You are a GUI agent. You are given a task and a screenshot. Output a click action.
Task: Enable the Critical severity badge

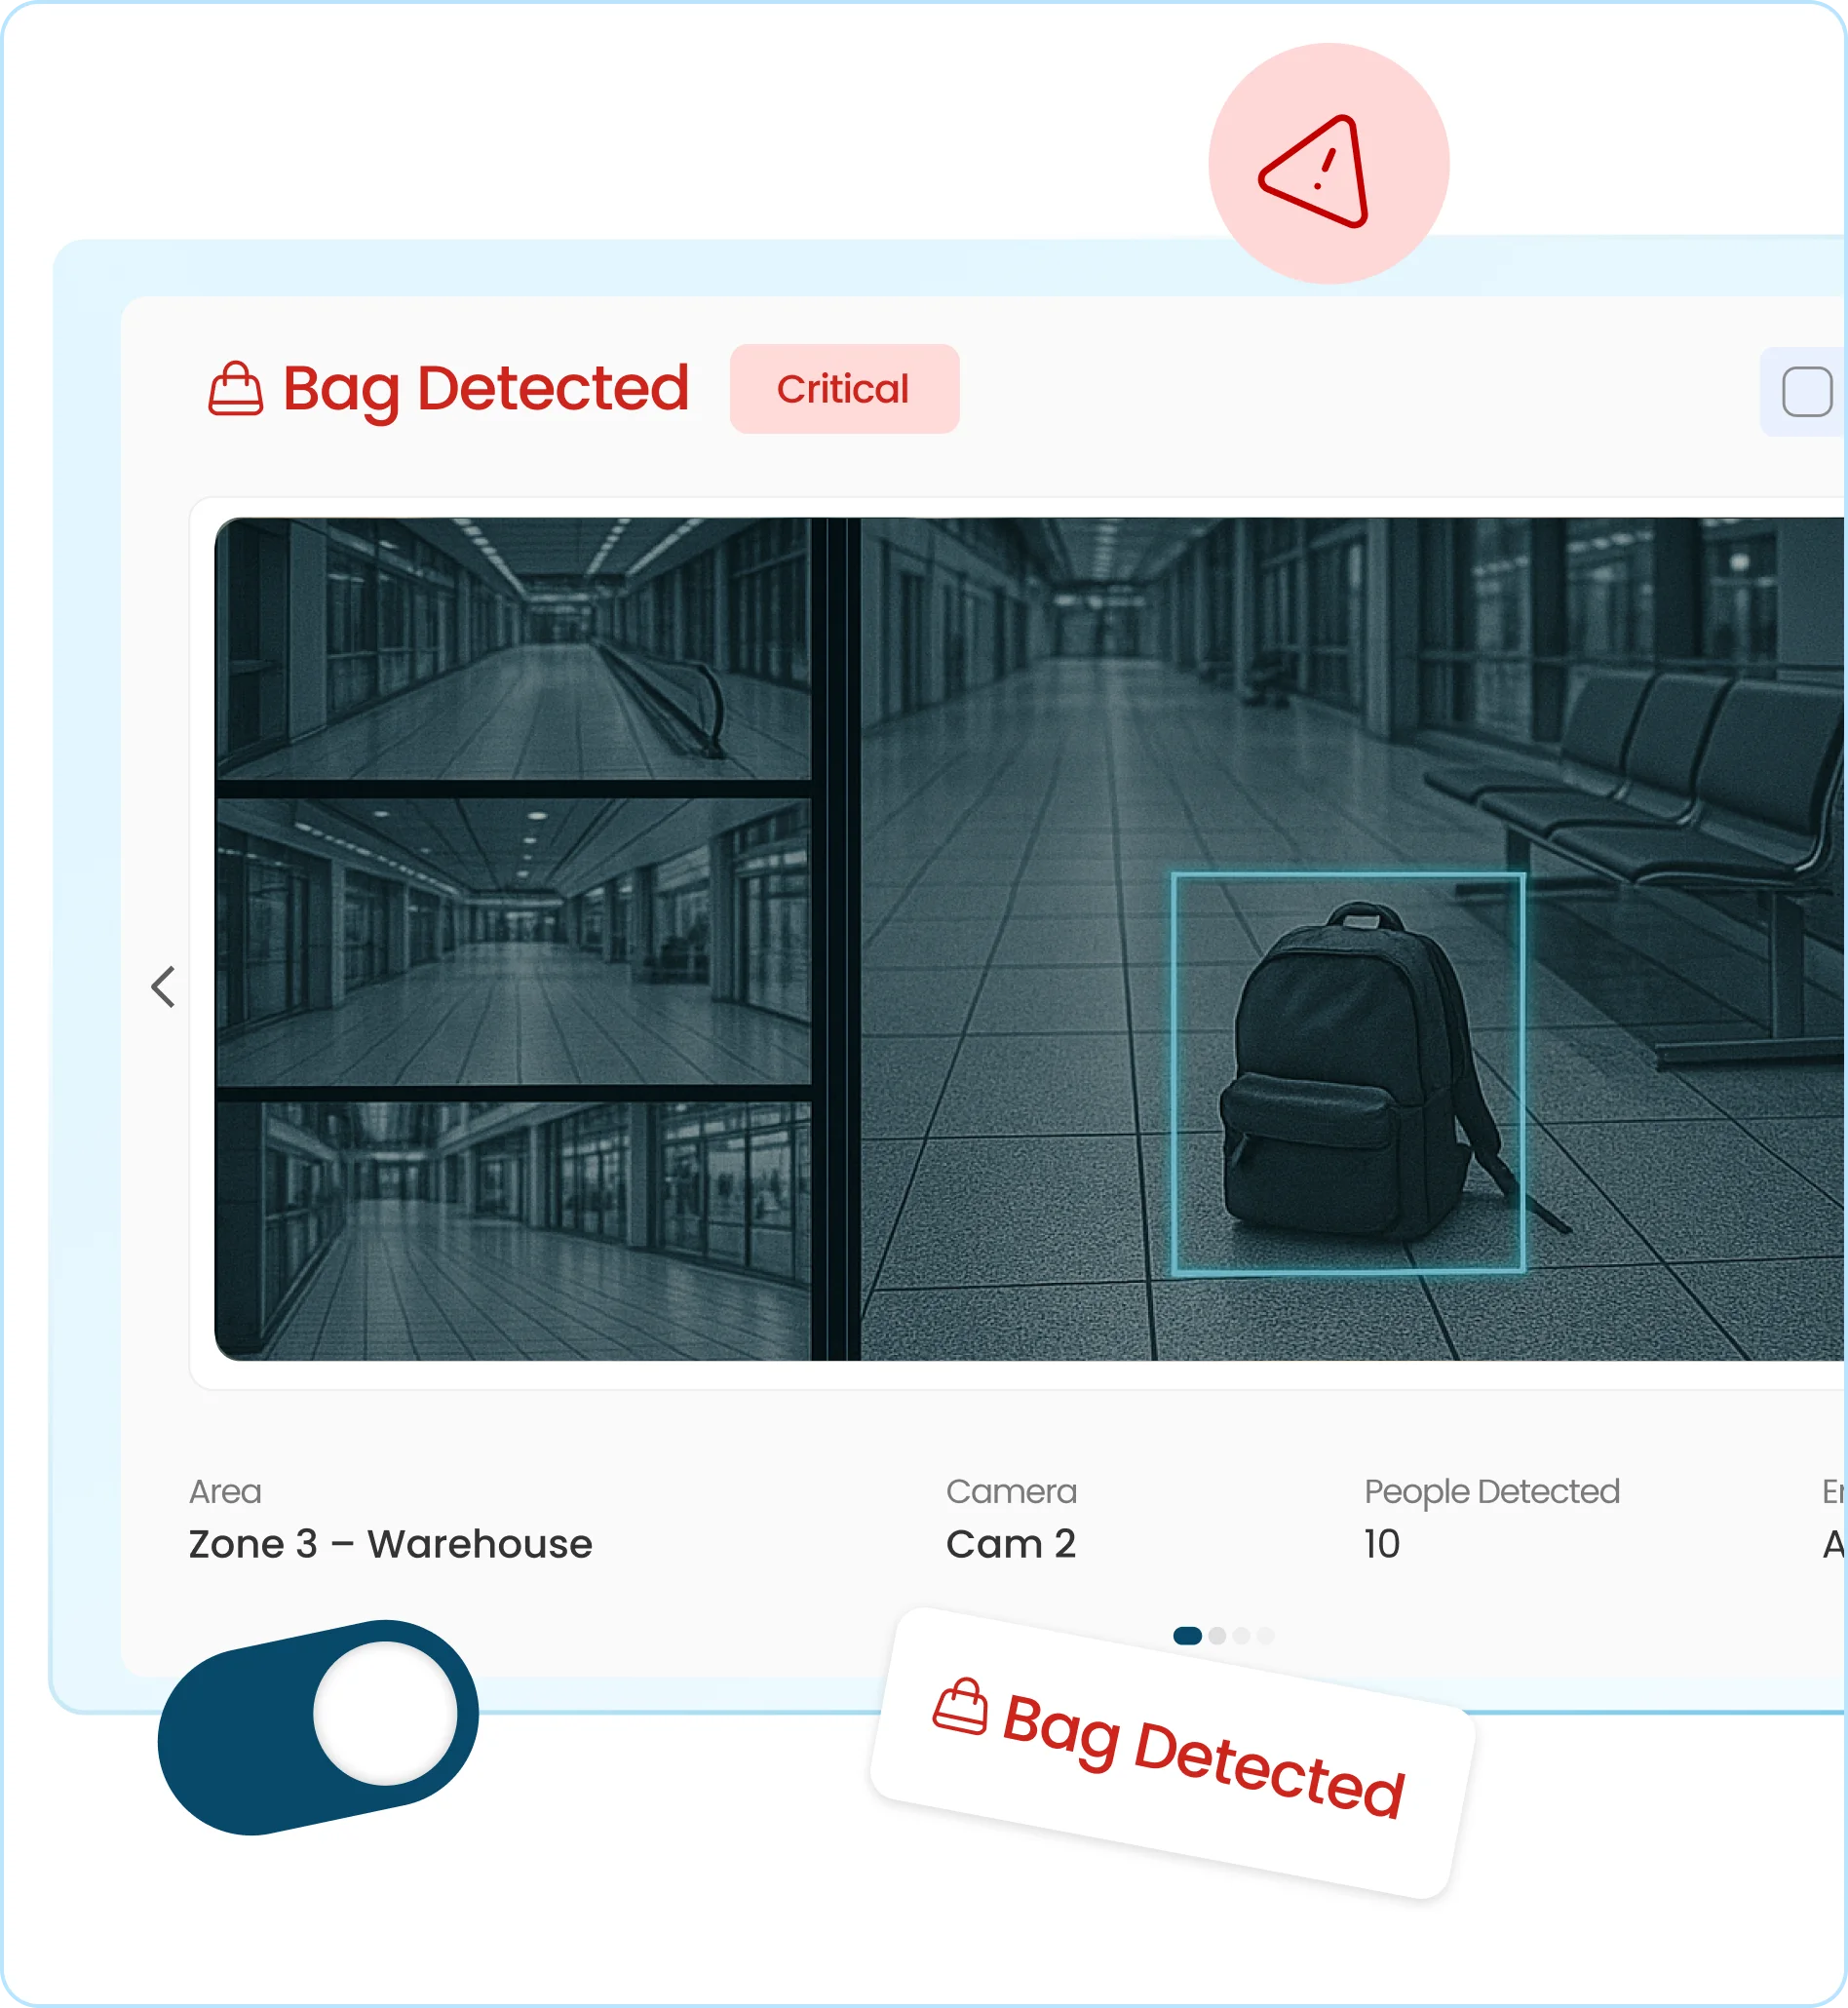pyautogui.click(x=843, y=389)
